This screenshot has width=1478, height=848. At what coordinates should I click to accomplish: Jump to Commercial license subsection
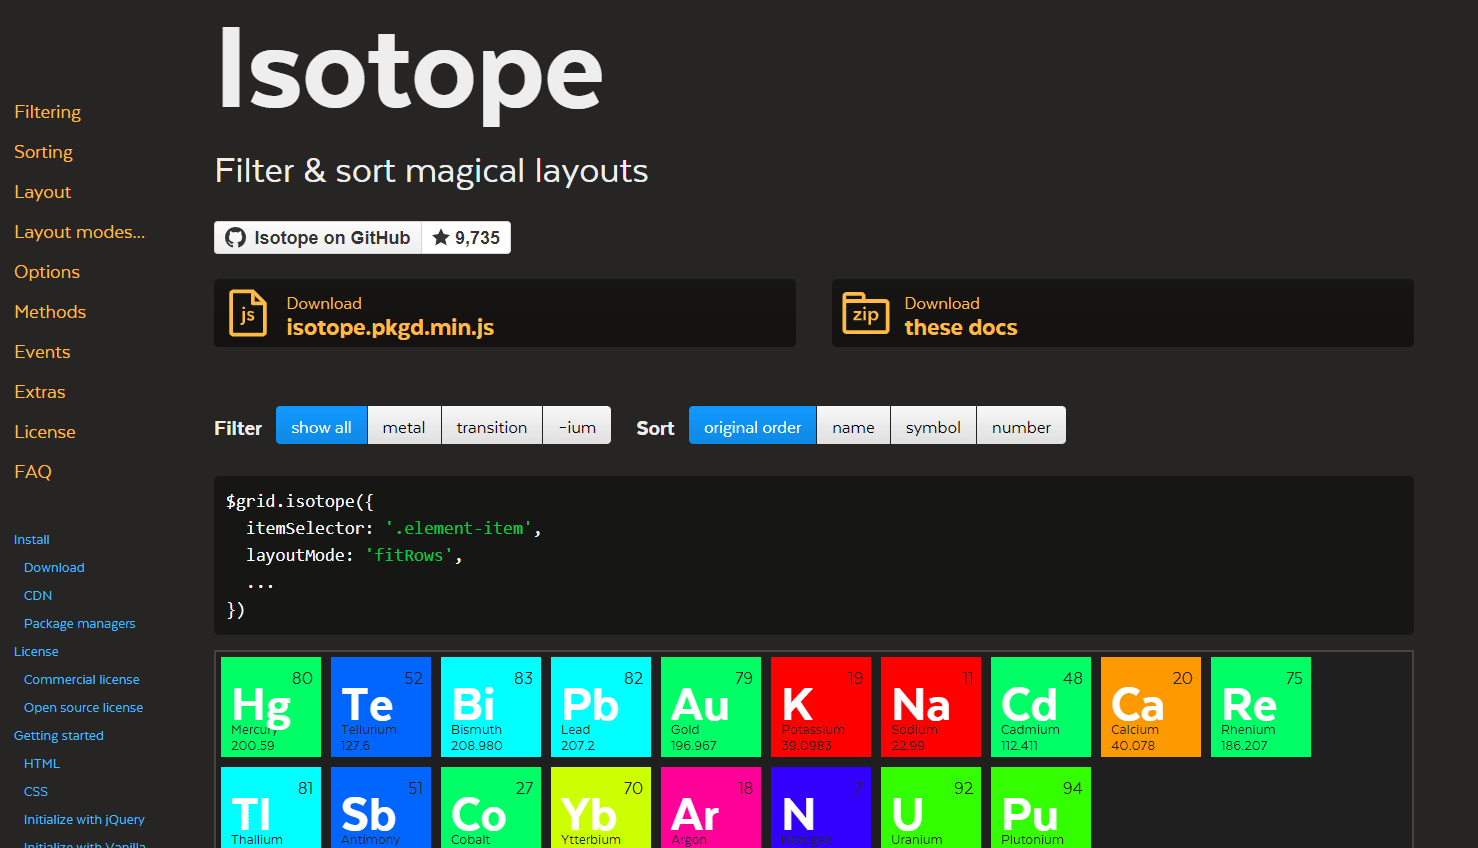(81, 679)
